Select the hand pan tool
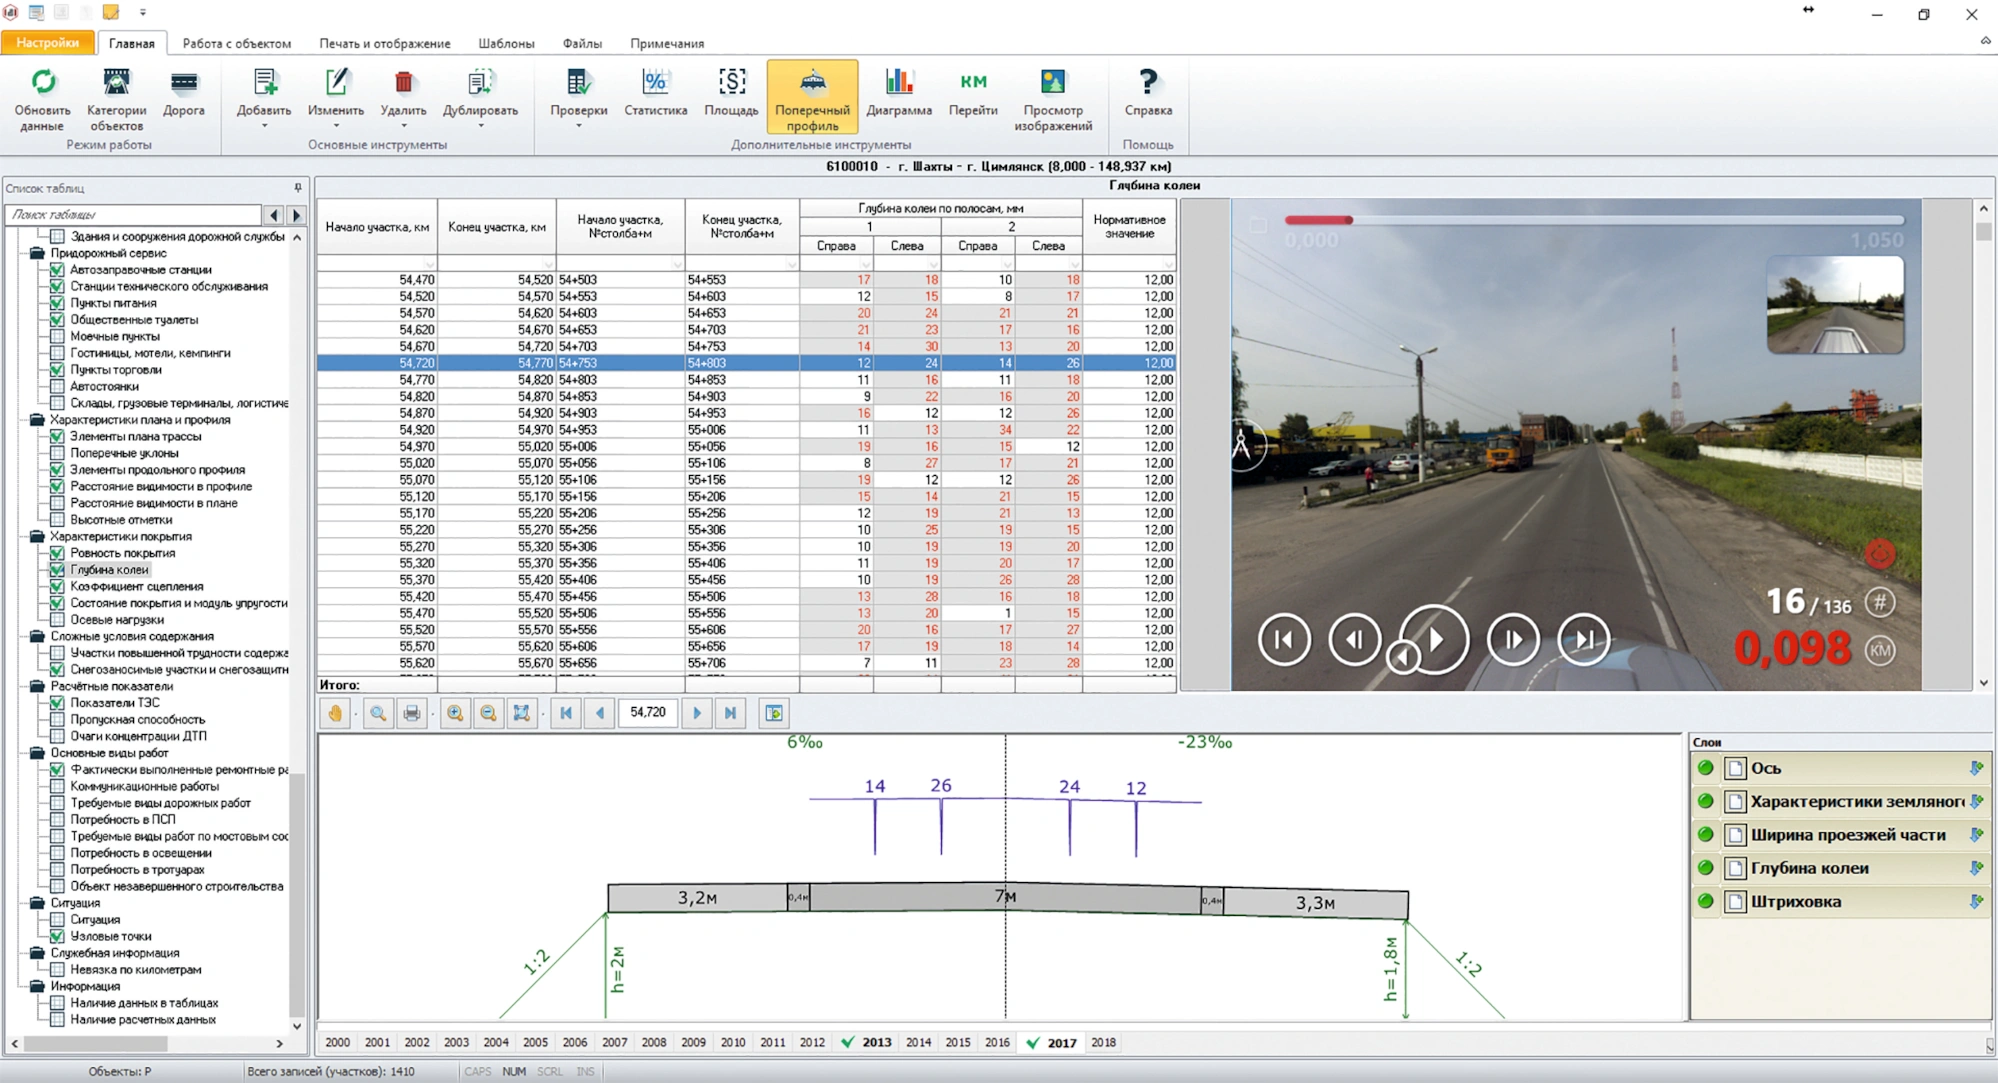The height and width of the screenshot is (1083, 1998). pos(335,713)
